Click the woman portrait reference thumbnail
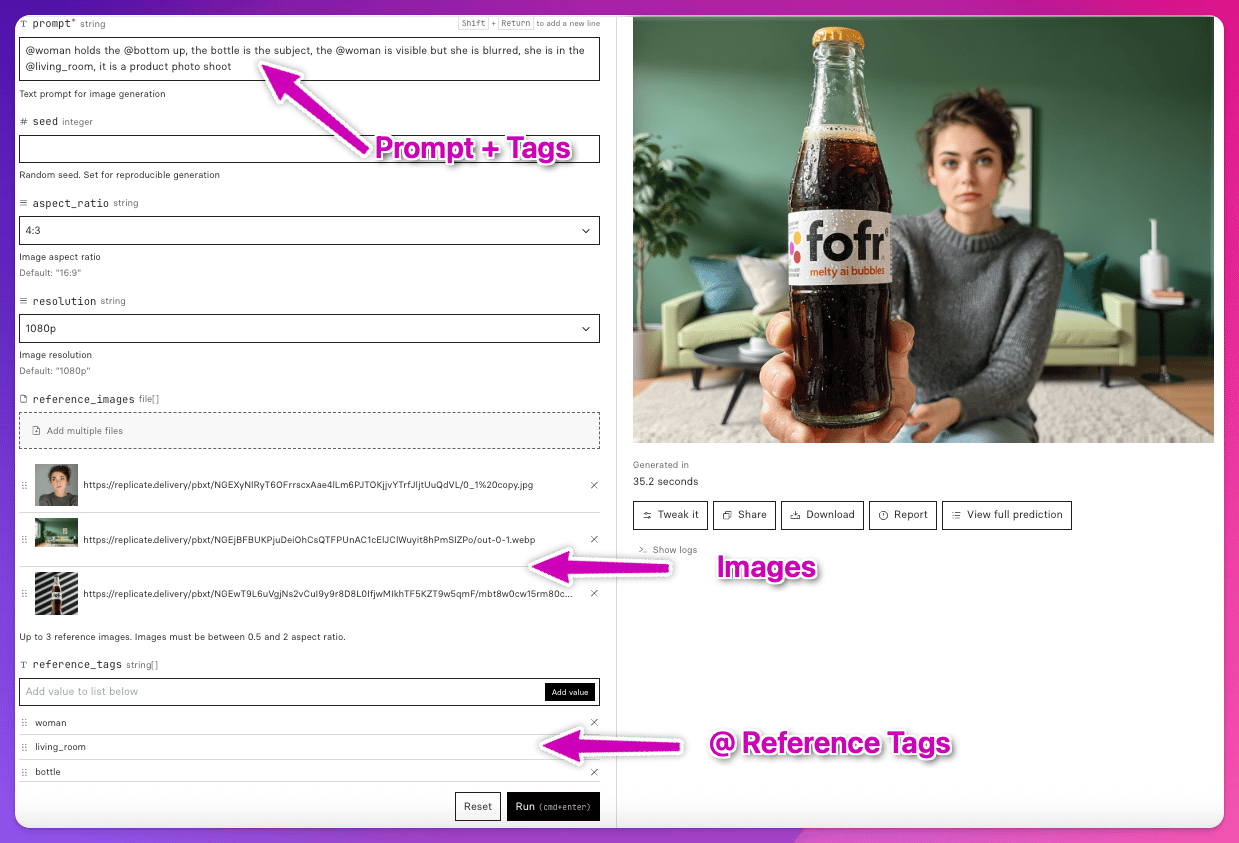Screen dimensions: 1239x843 tap(56, 485)
